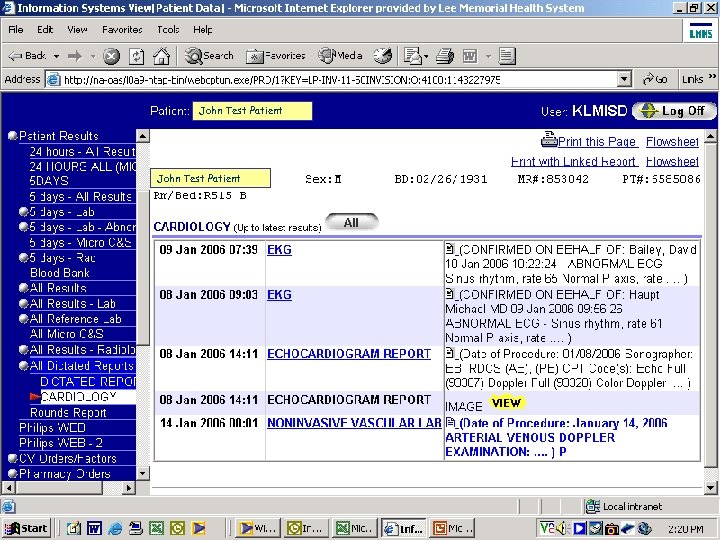Screen dimensions: 720x540
Task: Open the View menu
Action: click(77, 29)
